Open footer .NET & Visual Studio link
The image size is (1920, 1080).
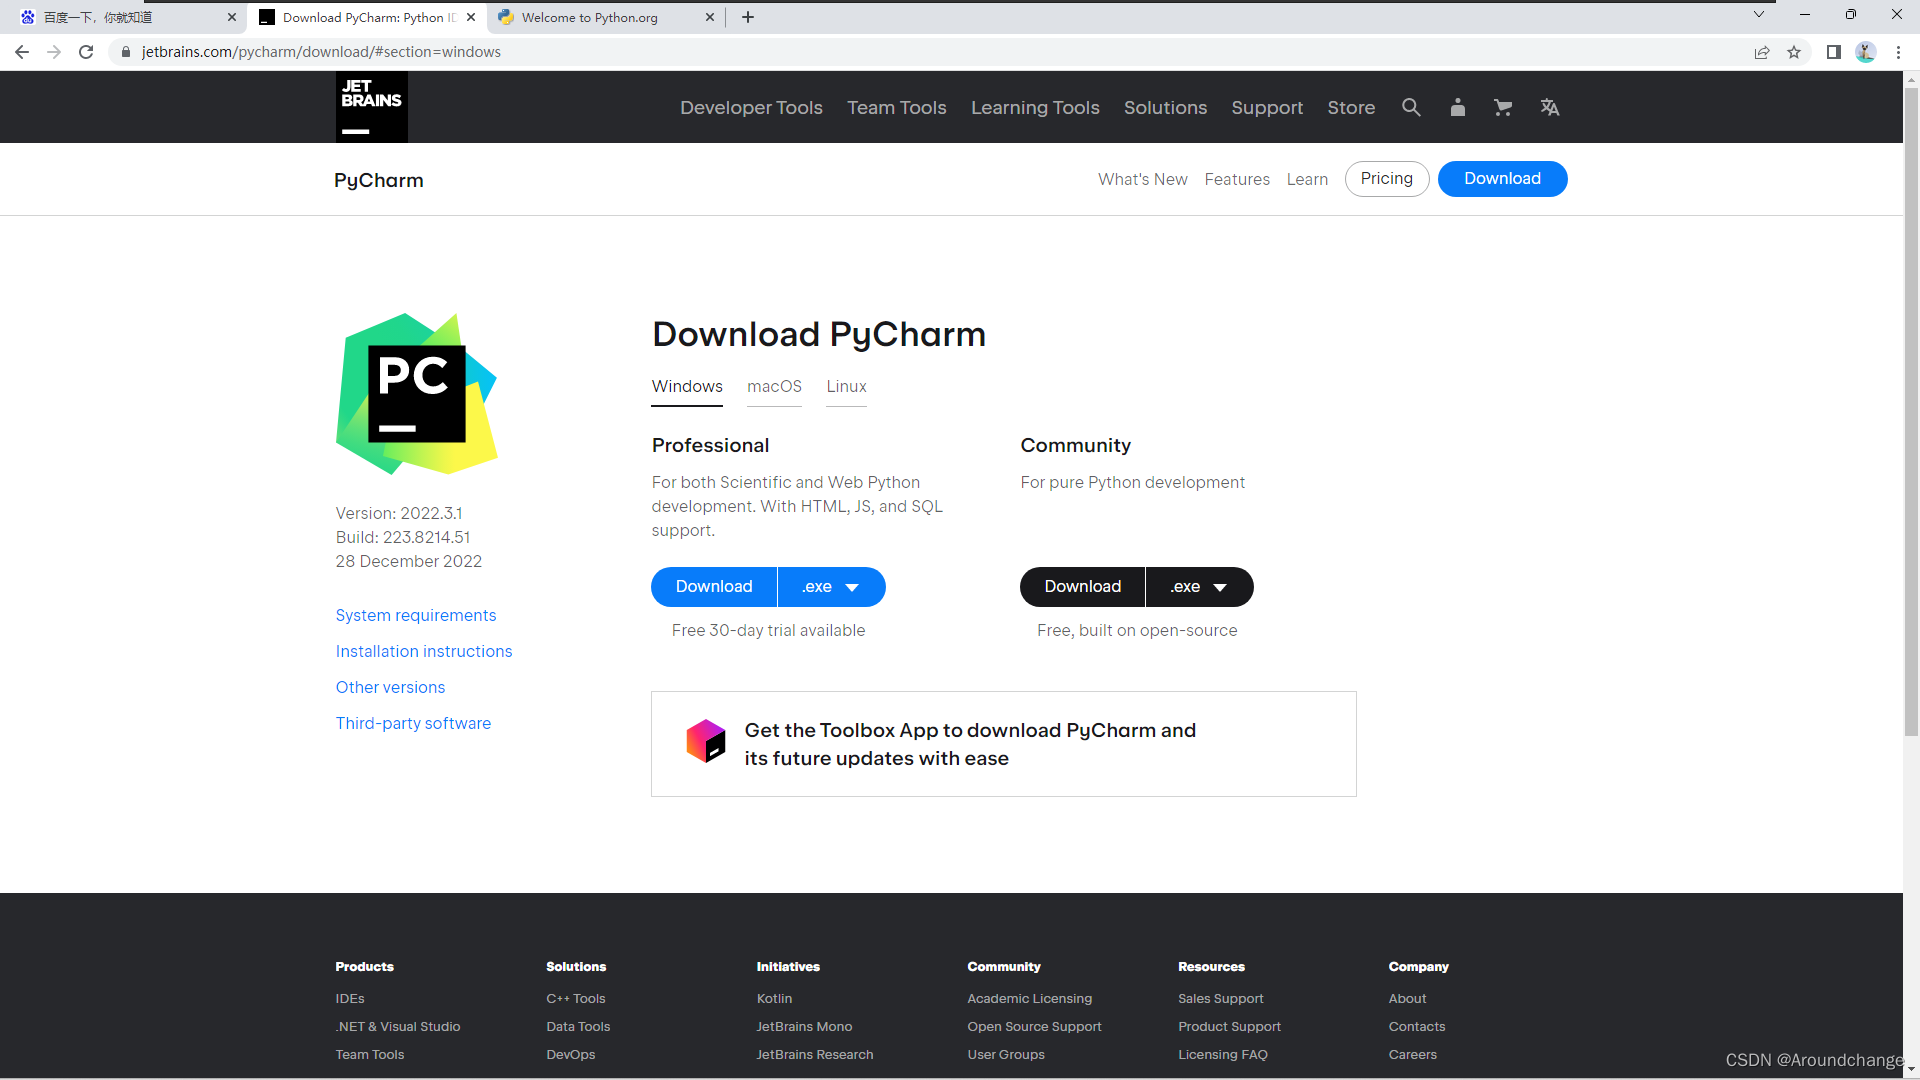[x=398, y=1027]
